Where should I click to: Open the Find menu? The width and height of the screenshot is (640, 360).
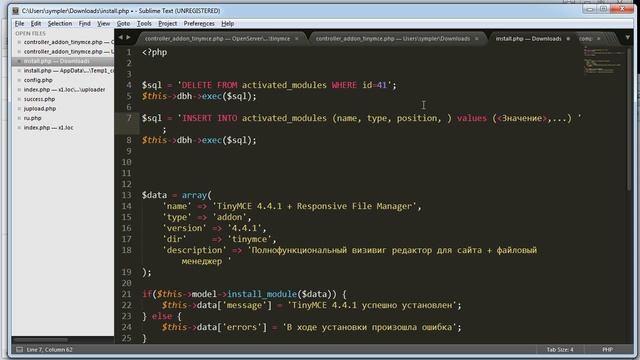pyautogui.click(x=84, y=24)
